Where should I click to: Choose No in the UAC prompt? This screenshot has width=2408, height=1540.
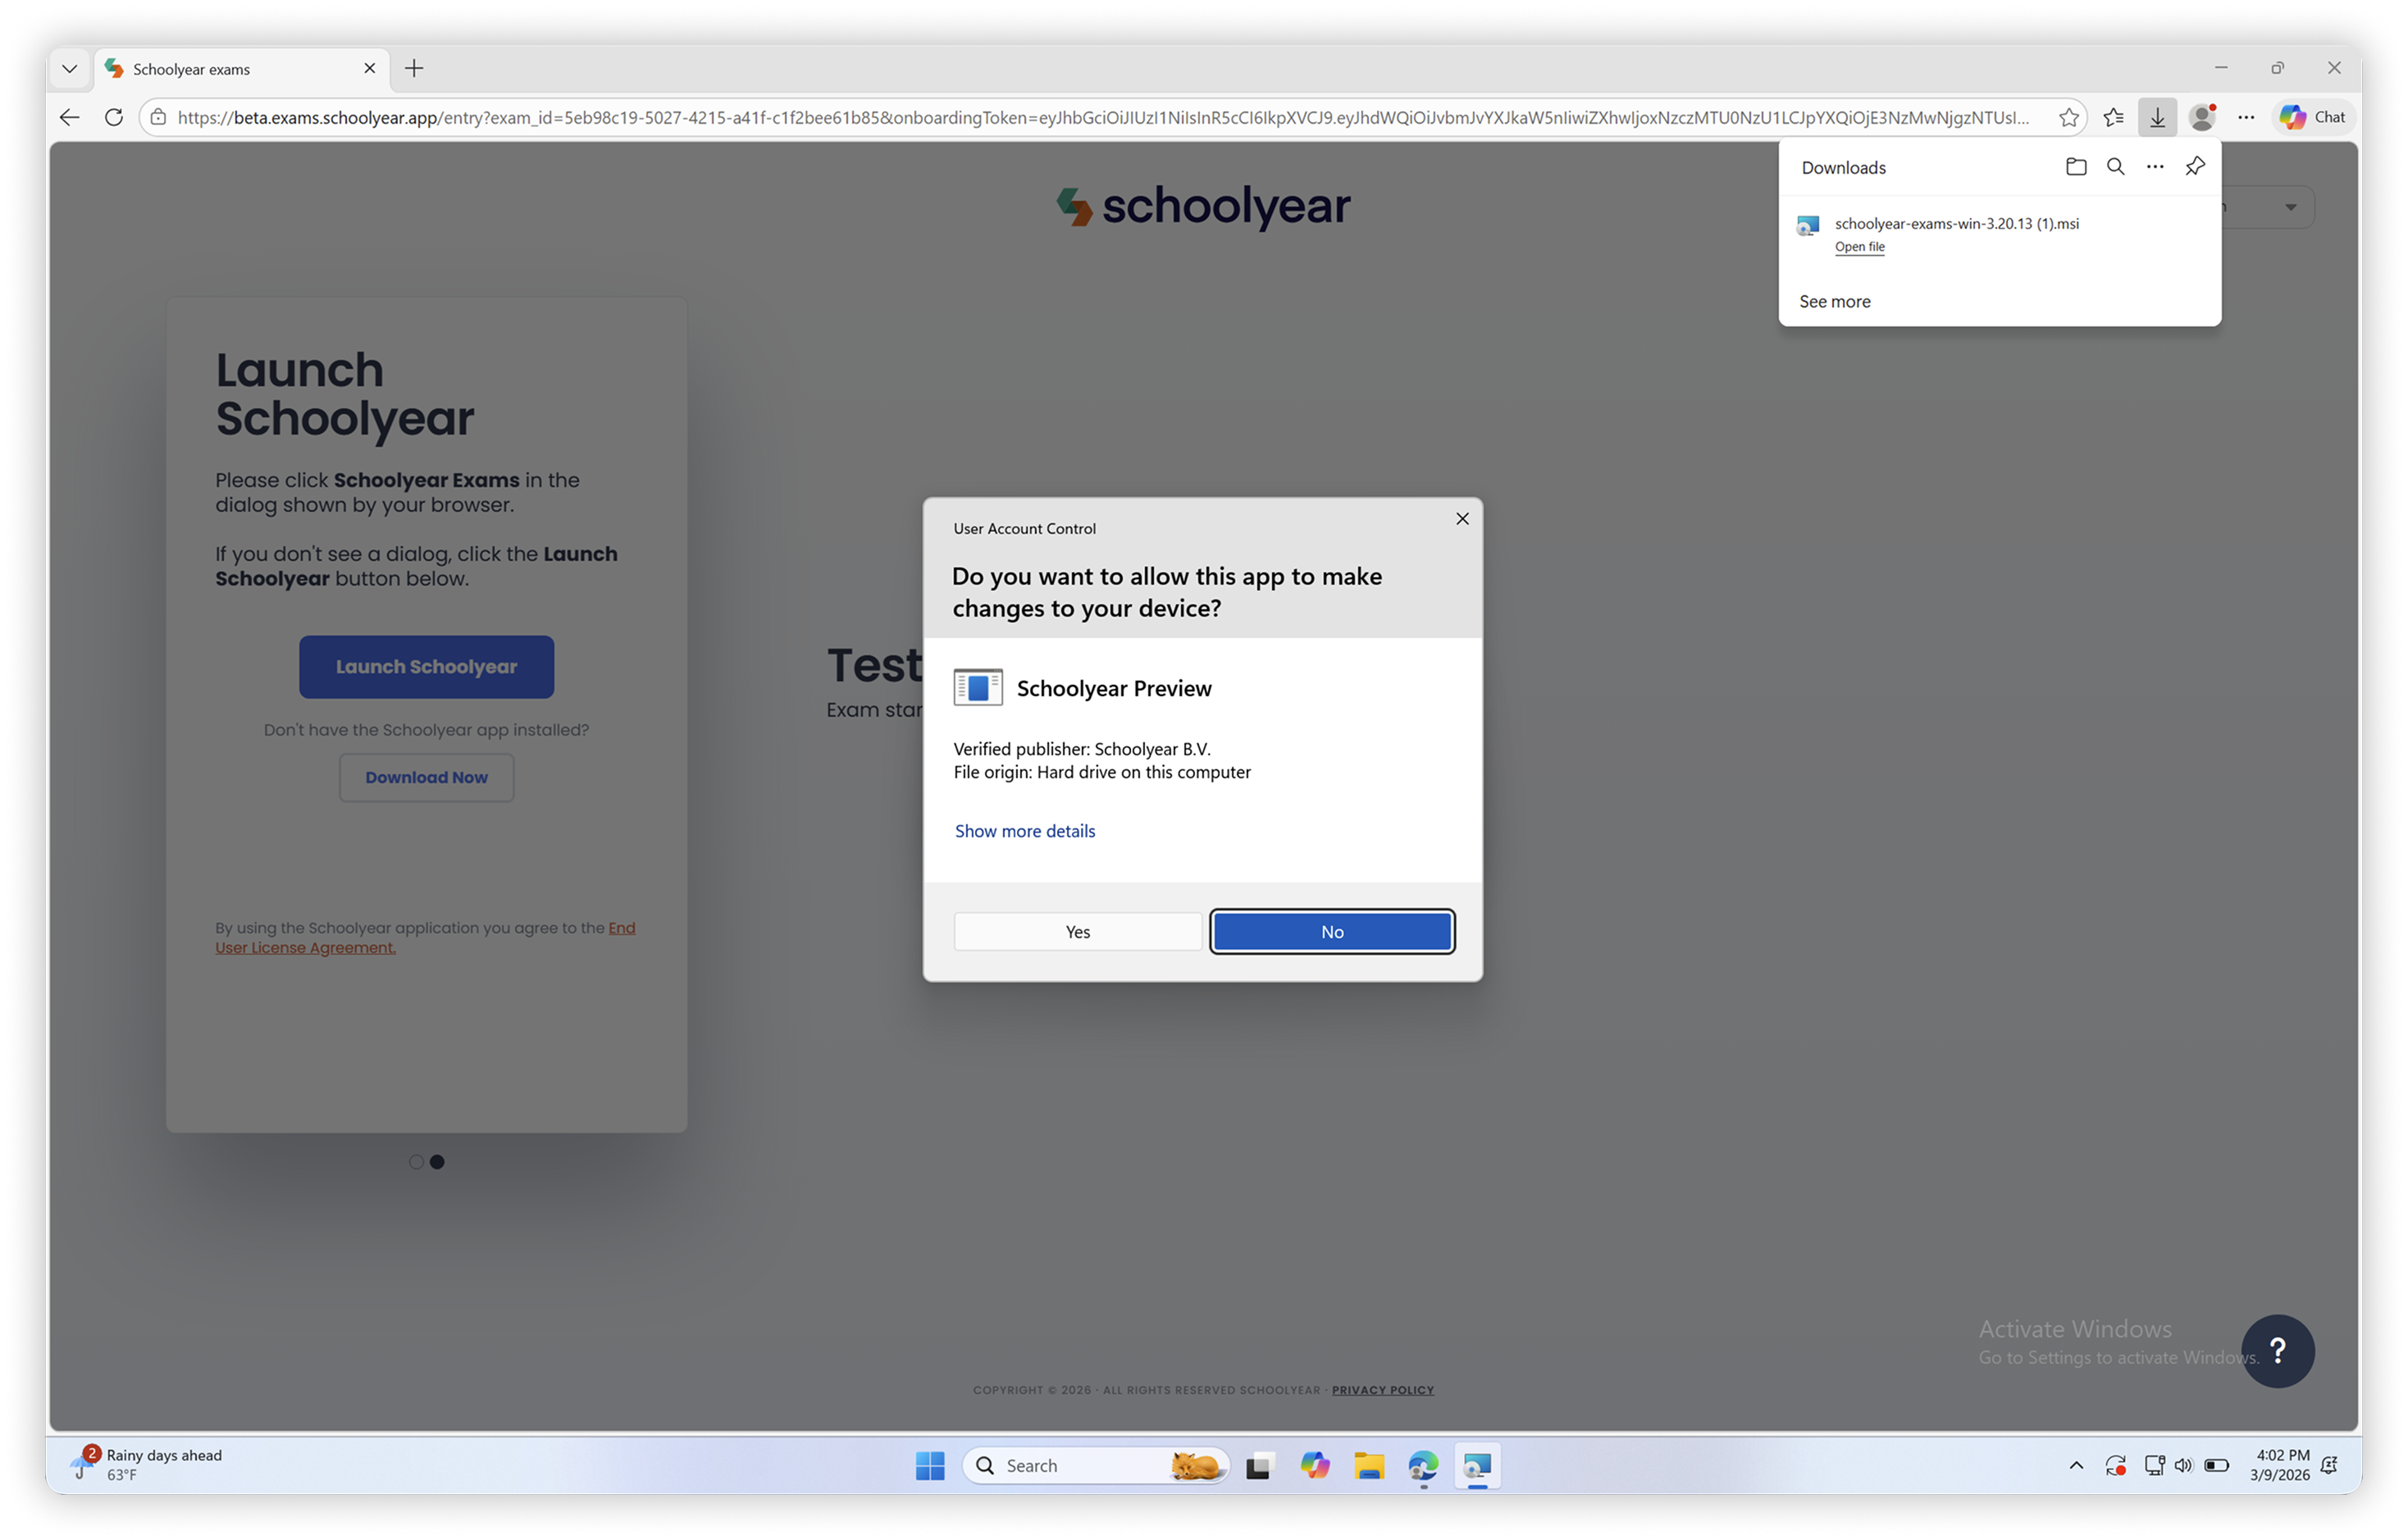click(x=1332, y=931)
